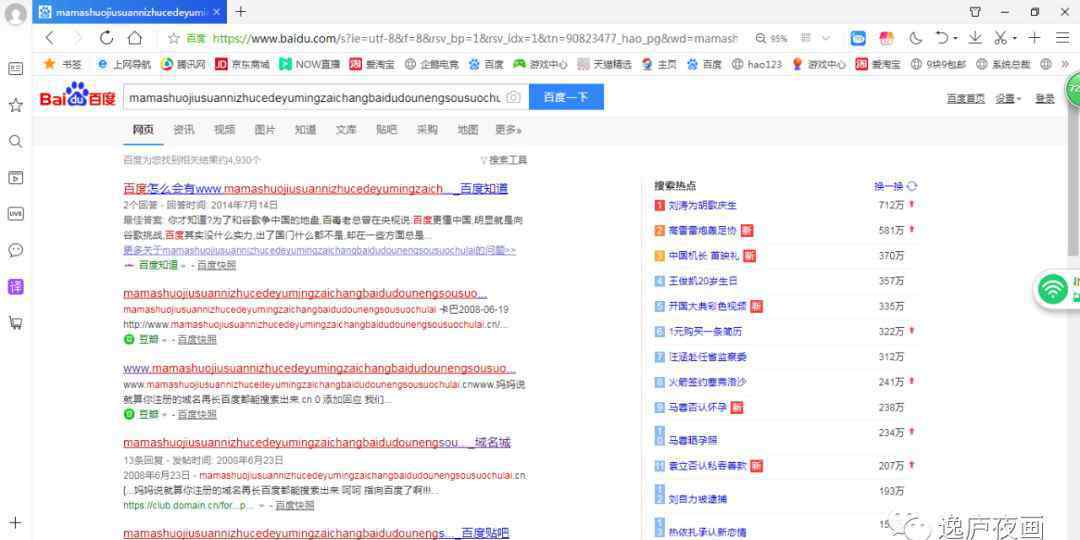Click the blue extension icon in the toolbar
Image resolution: width=1080 pixels, height=540 pixels.
pos(858,39)
